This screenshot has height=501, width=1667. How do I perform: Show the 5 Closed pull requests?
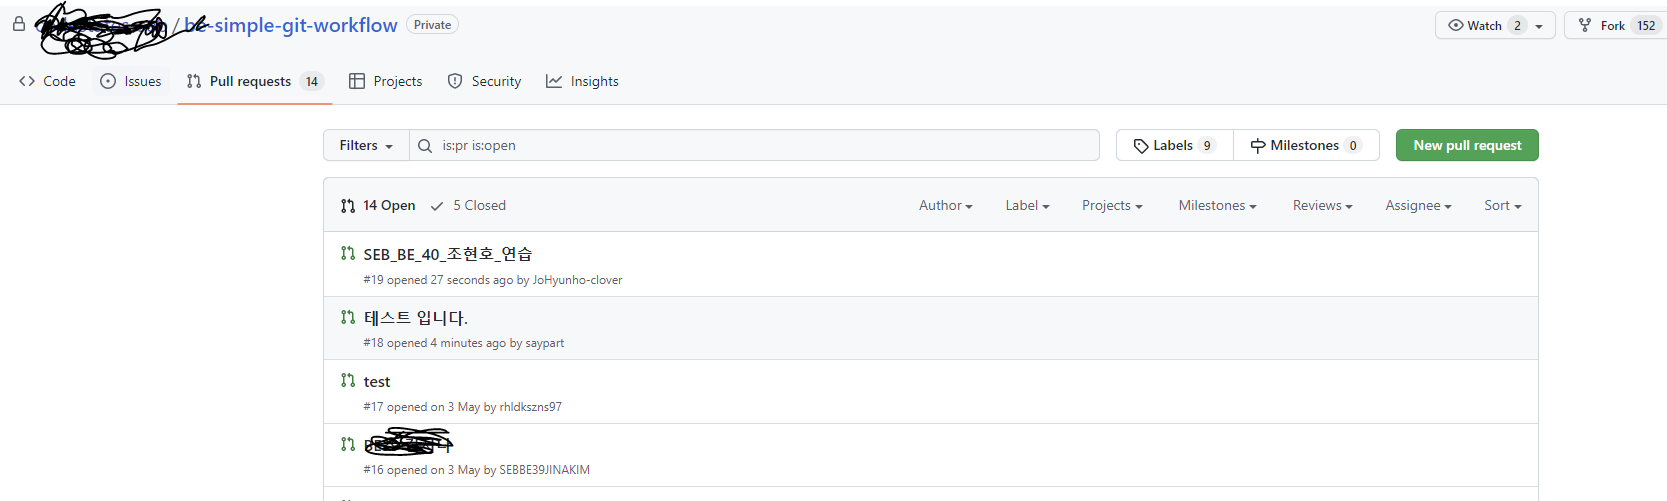(x=468, y=205)
